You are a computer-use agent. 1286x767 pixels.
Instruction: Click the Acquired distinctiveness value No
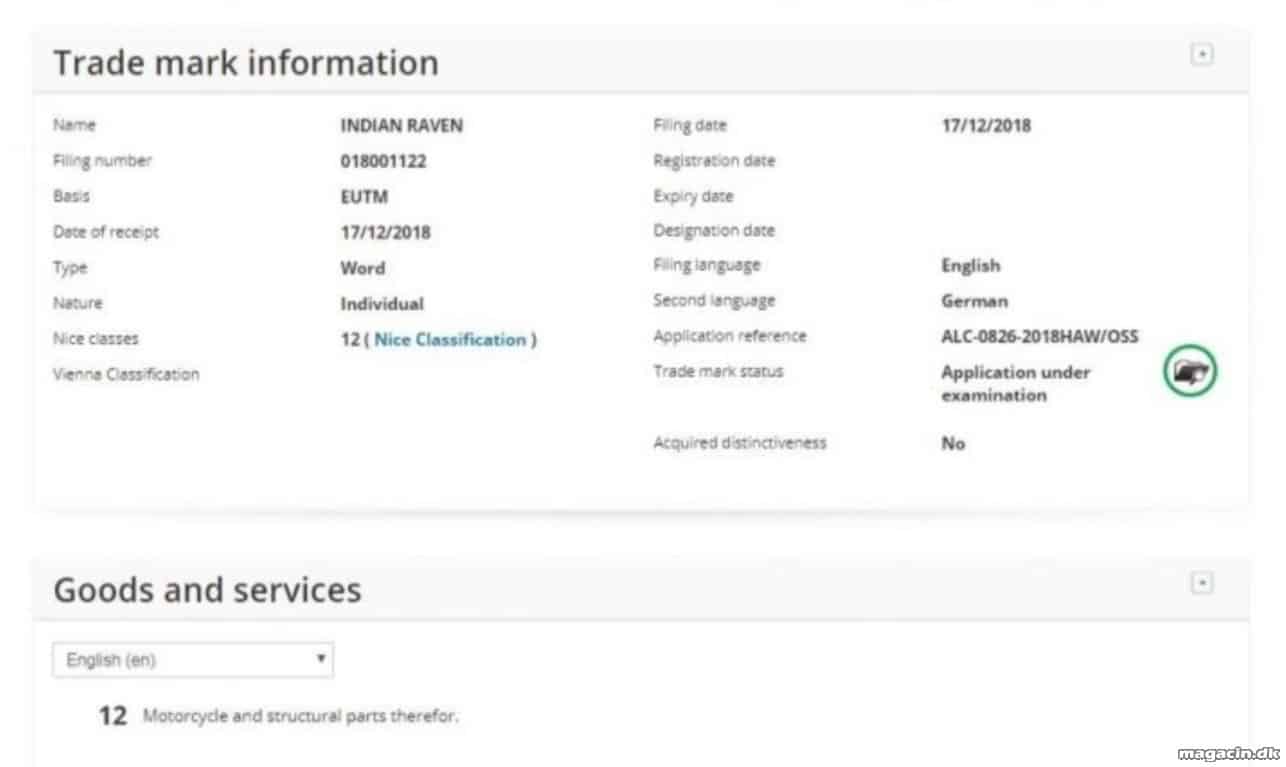[x=953, y=443]
